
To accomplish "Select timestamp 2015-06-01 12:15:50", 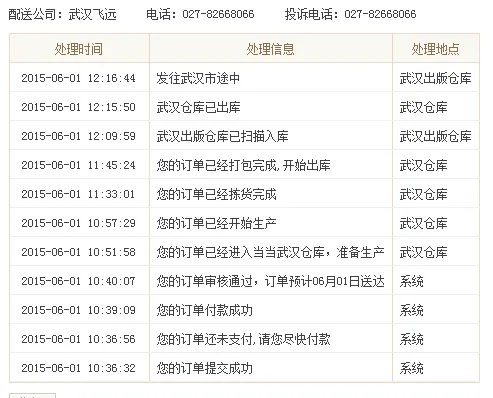I will tap(79, 107).
